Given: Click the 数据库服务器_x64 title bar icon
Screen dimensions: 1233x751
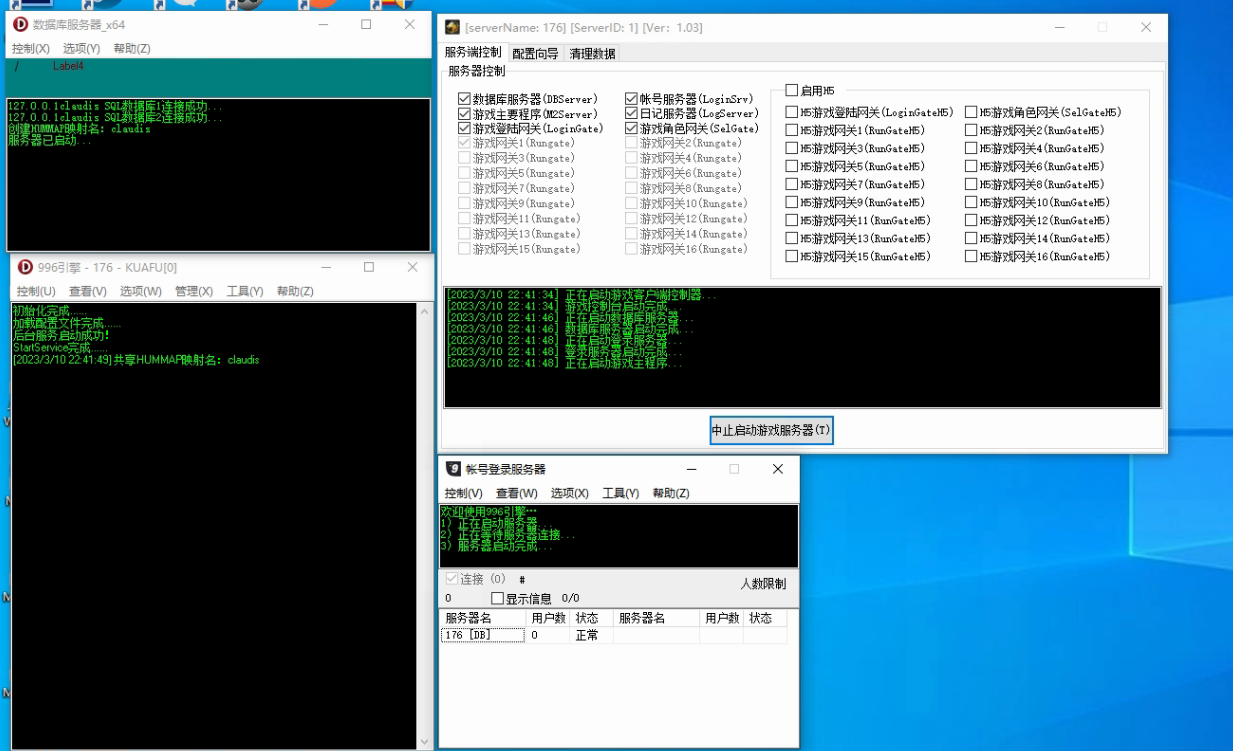Looking at the screenshot, I should pos(20,25).
